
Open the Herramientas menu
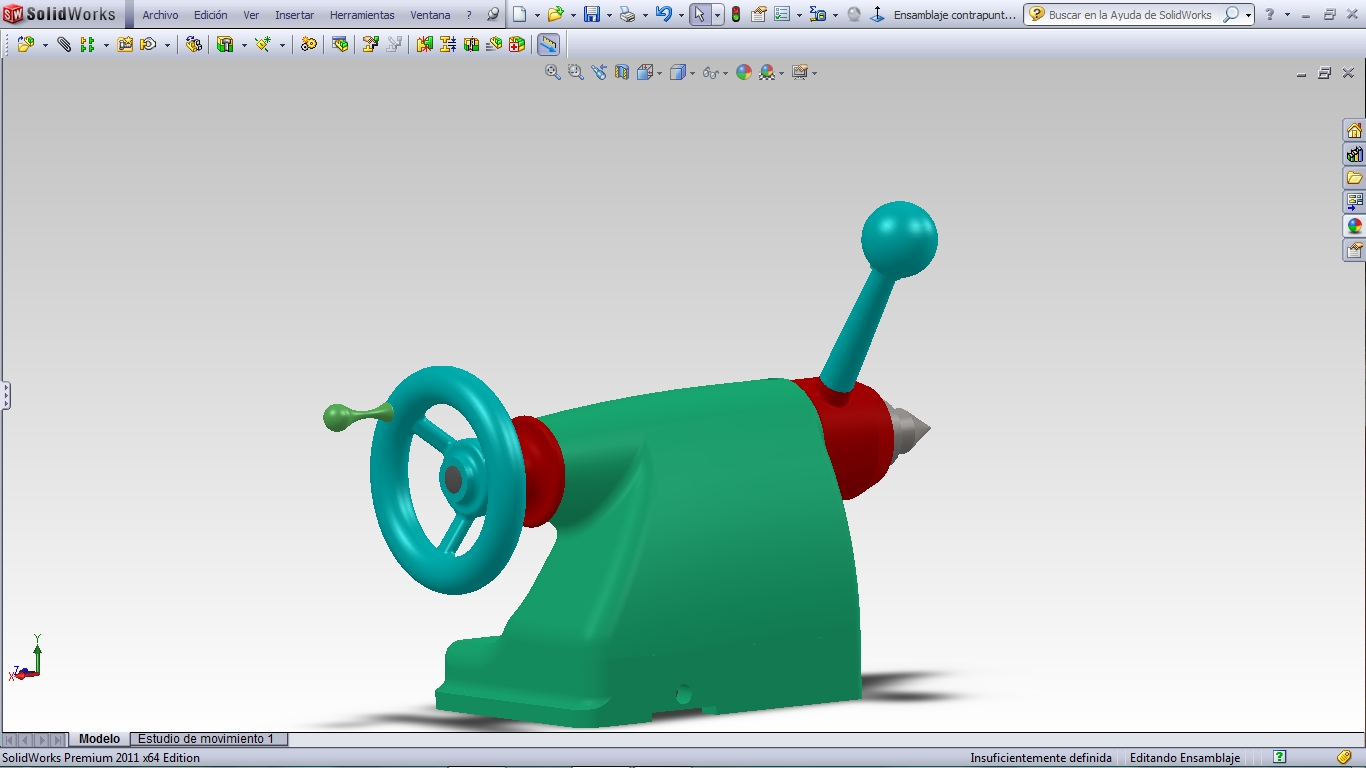point(362,15)
